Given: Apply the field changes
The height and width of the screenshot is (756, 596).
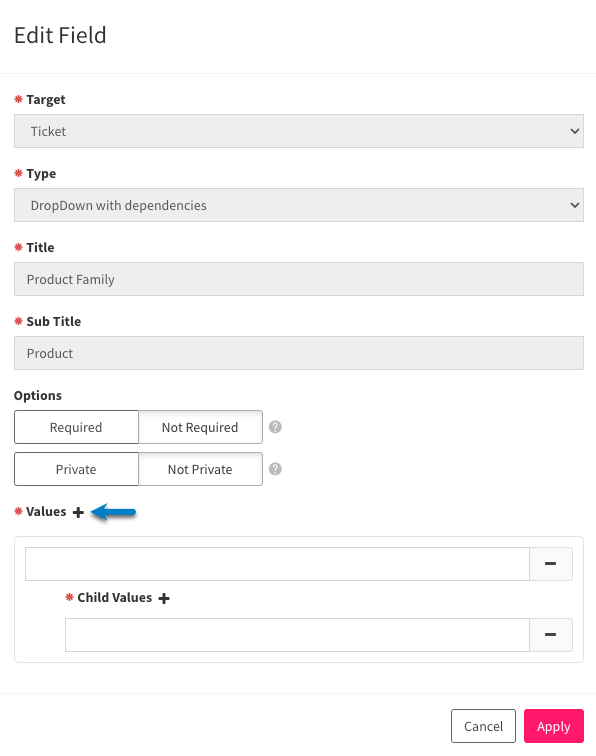Looking at the screenshot, I should (554, 726).
